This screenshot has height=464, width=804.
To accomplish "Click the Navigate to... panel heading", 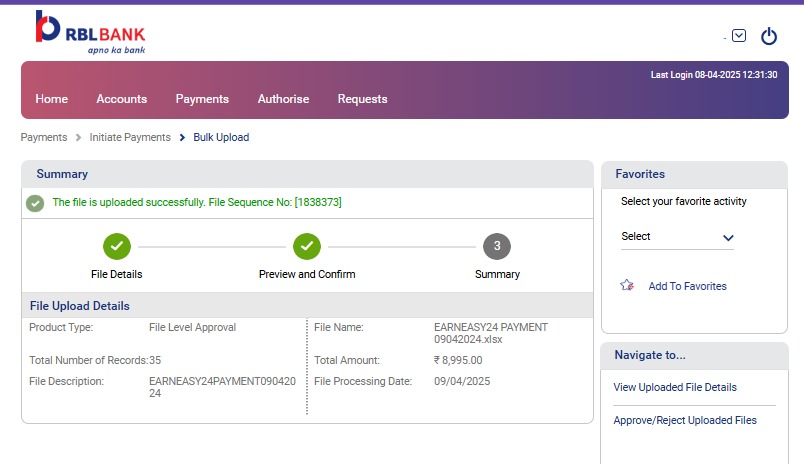I will pyautogui.click(x=650, y=355).
